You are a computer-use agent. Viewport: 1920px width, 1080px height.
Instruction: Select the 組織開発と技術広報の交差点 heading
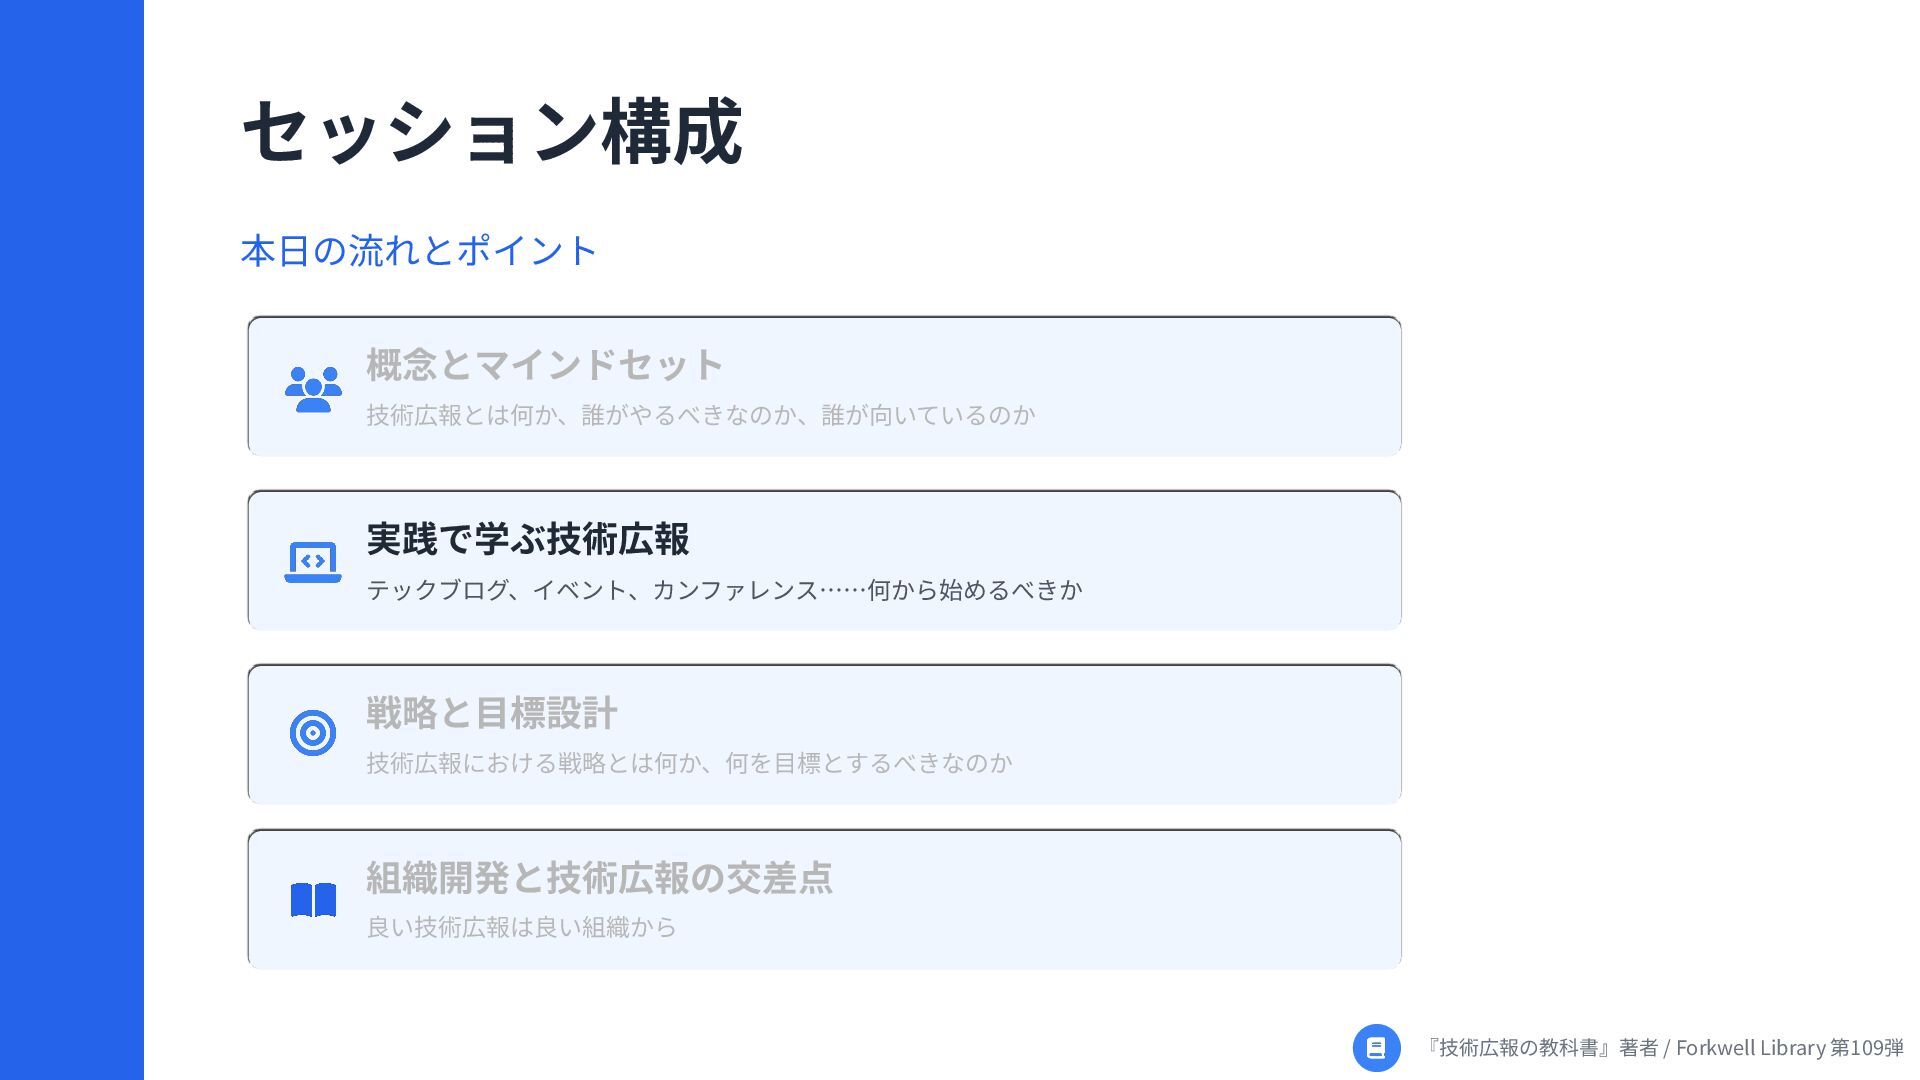click(x=599, y=878)
